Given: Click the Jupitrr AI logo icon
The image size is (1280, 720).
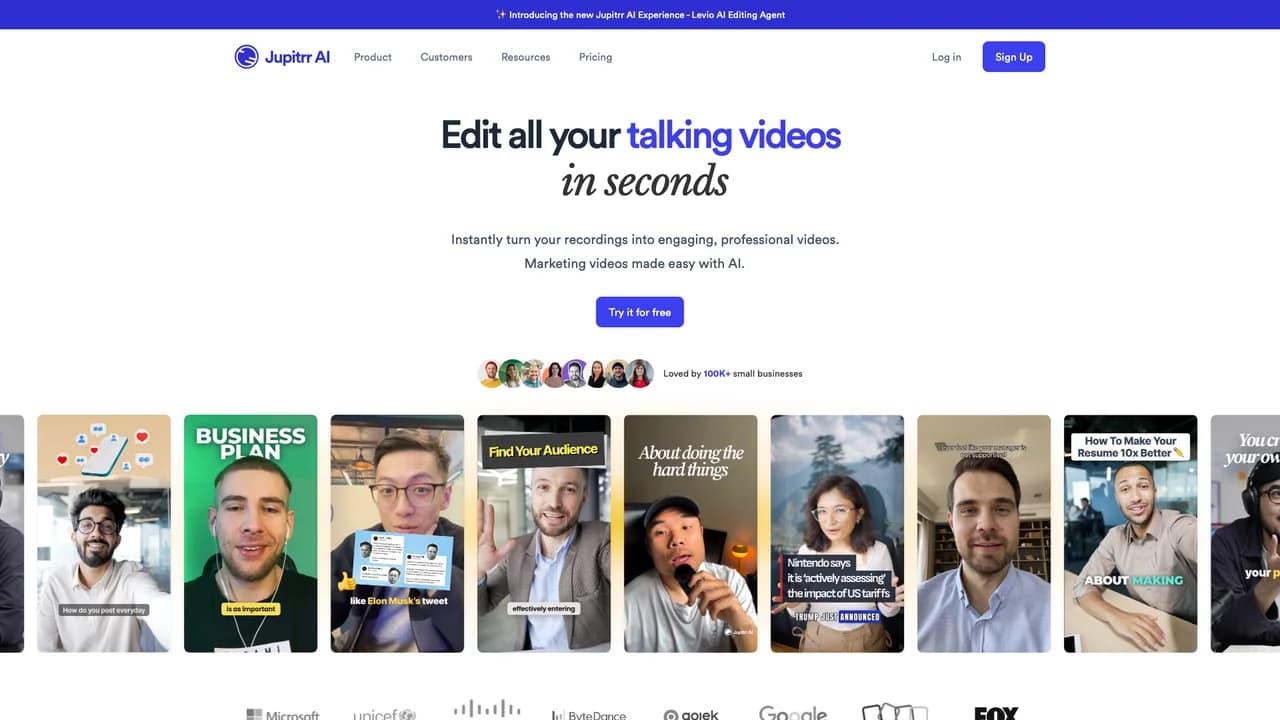Looking at the screenshot, I should coord(246,57).
